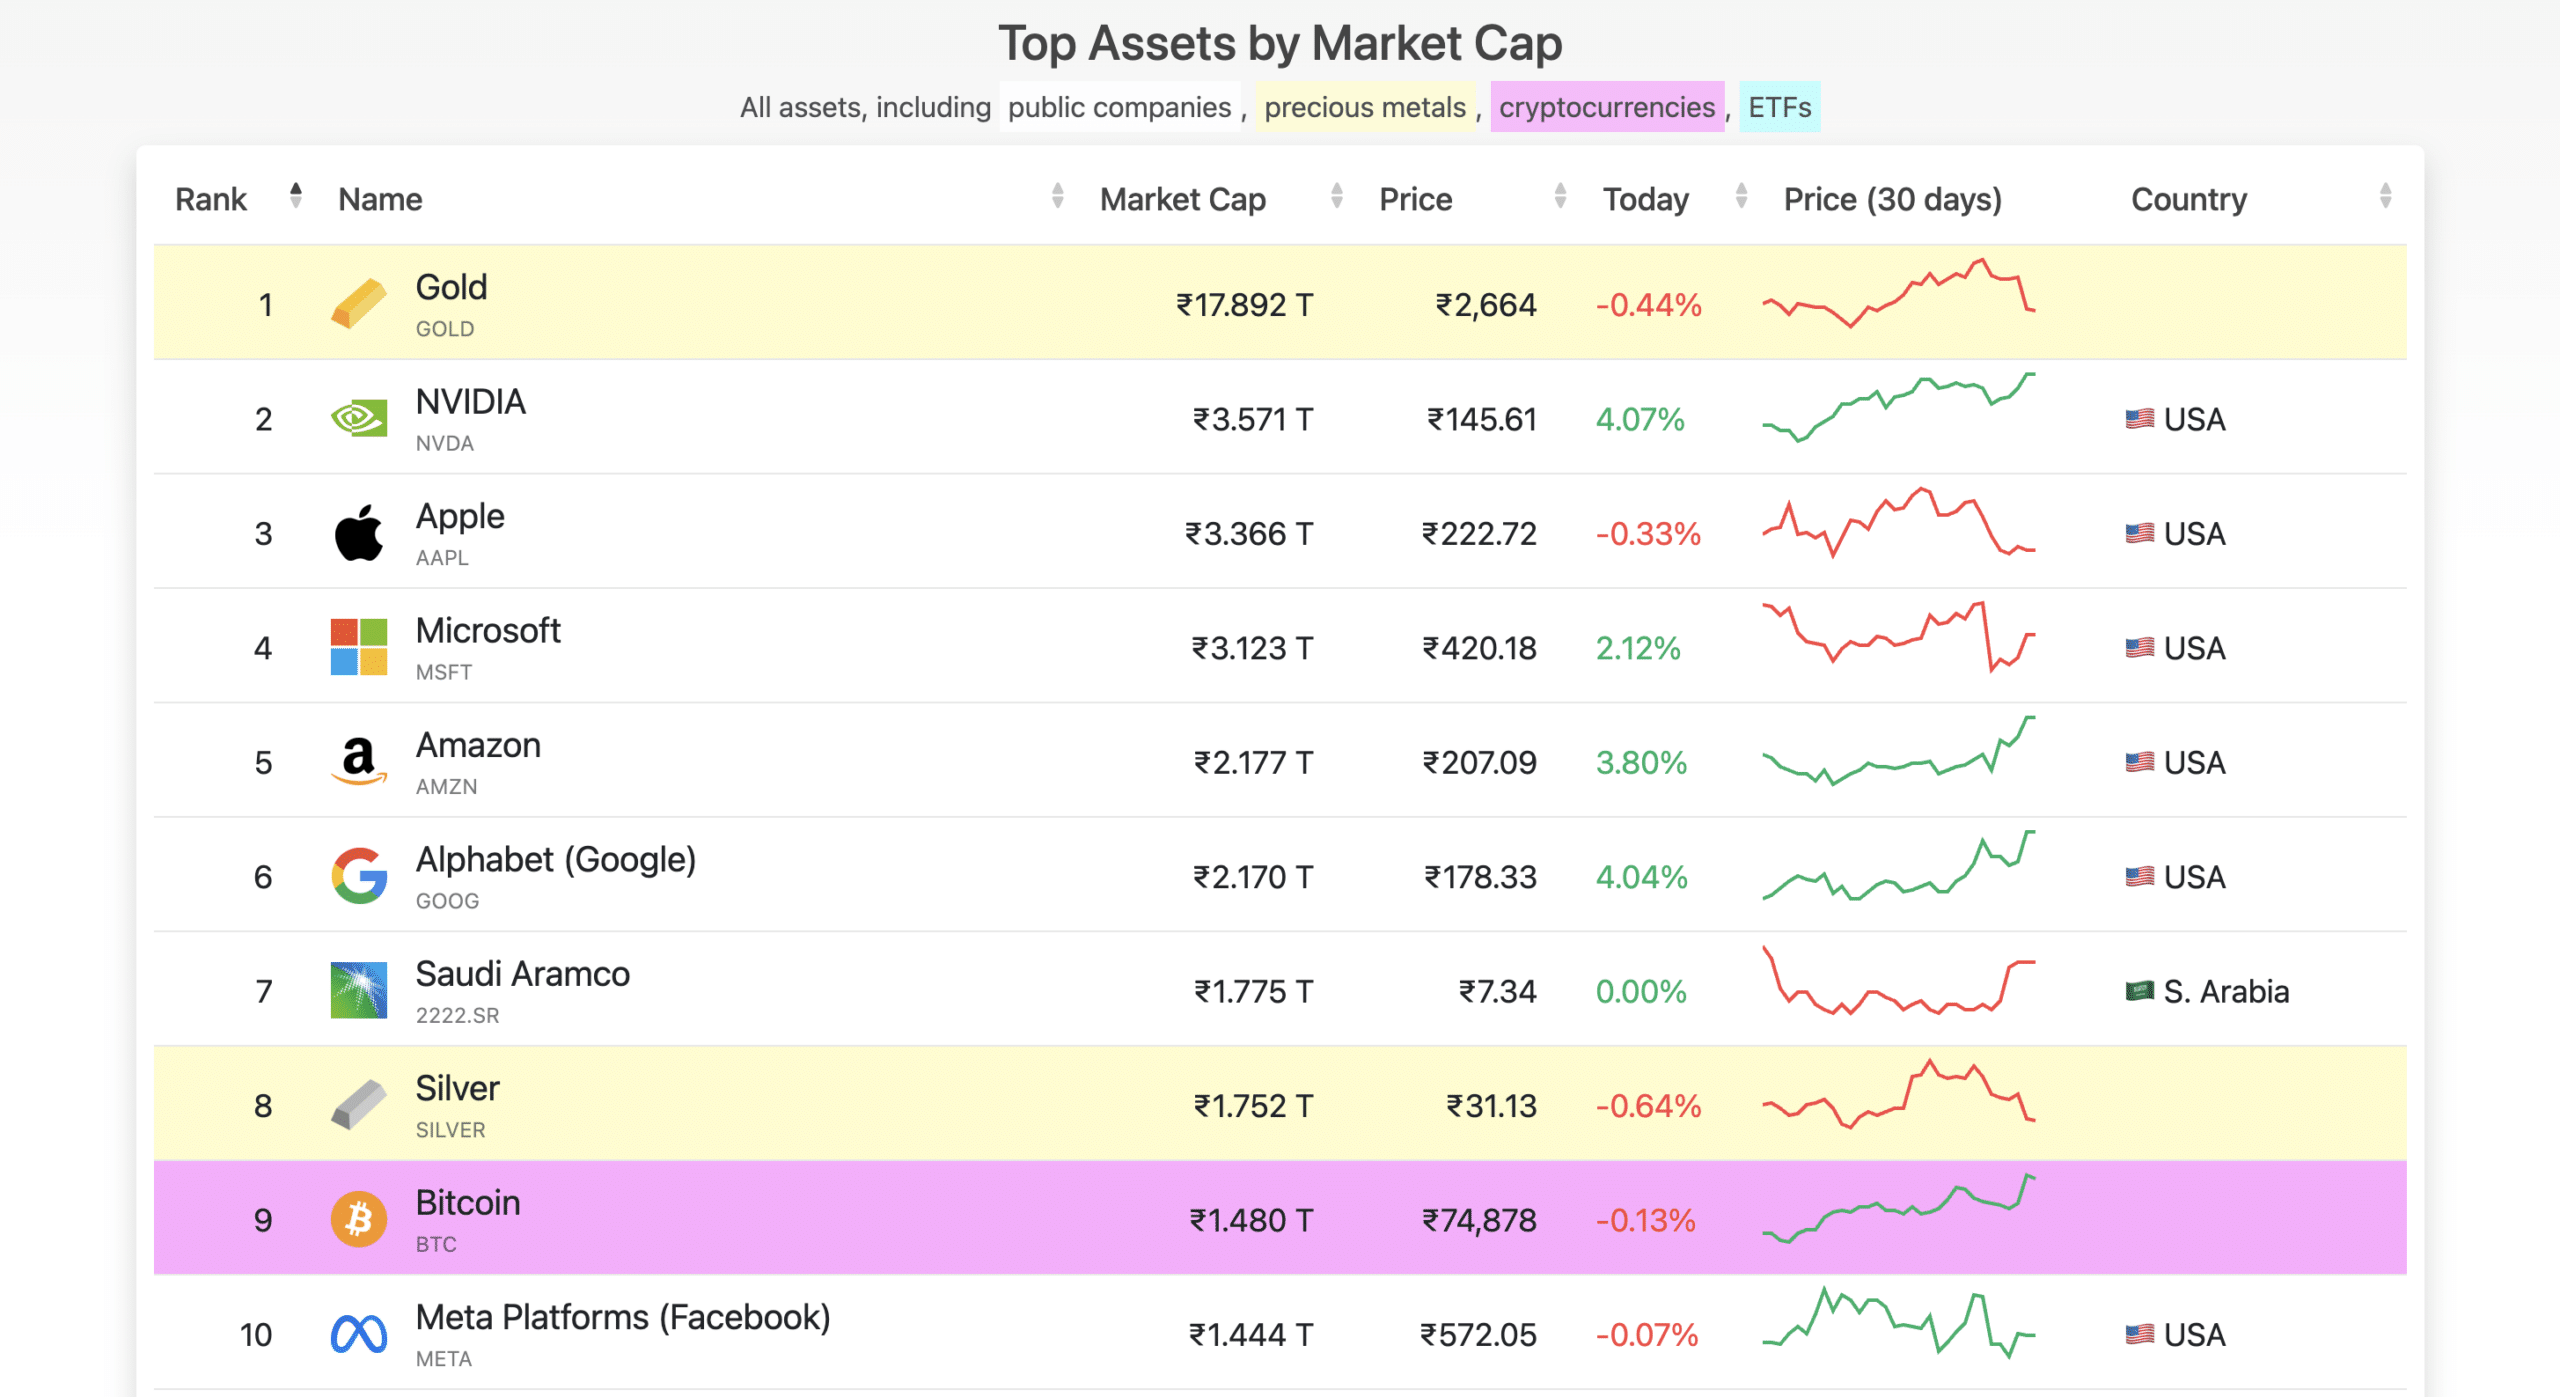Screen dimensions: 2560x1397
Task: Click Saudi Aramco's 30-day price chart
Action: [x=1898, y=980]
